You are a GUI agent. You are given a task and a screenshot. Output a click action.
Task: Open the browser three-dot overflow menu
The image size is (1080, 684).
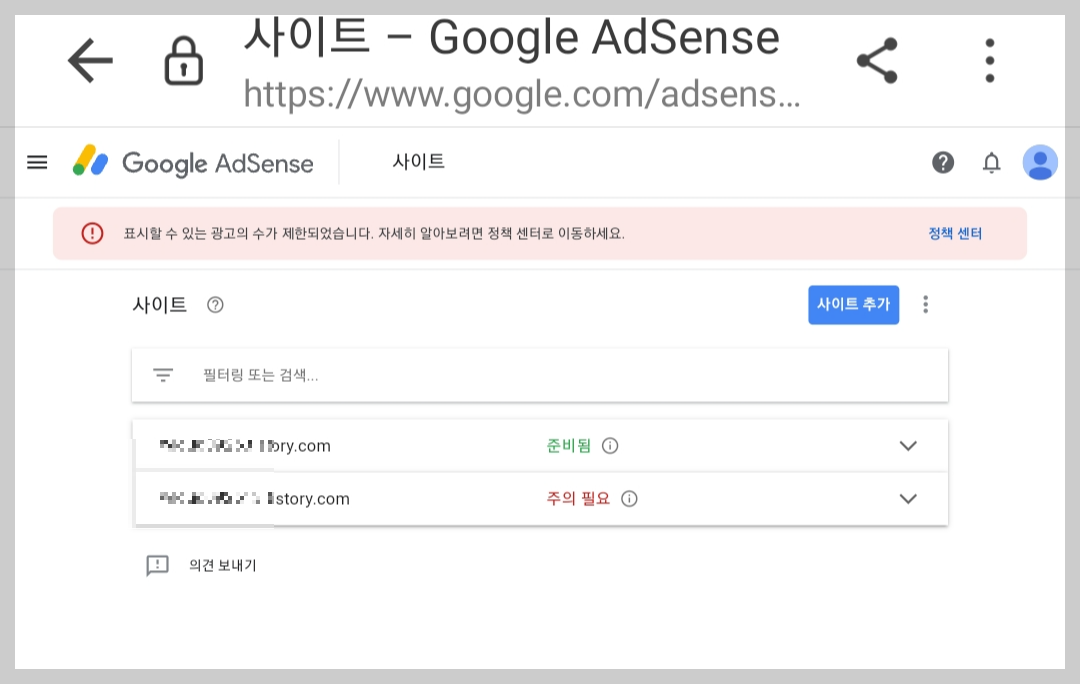point(990,61)
